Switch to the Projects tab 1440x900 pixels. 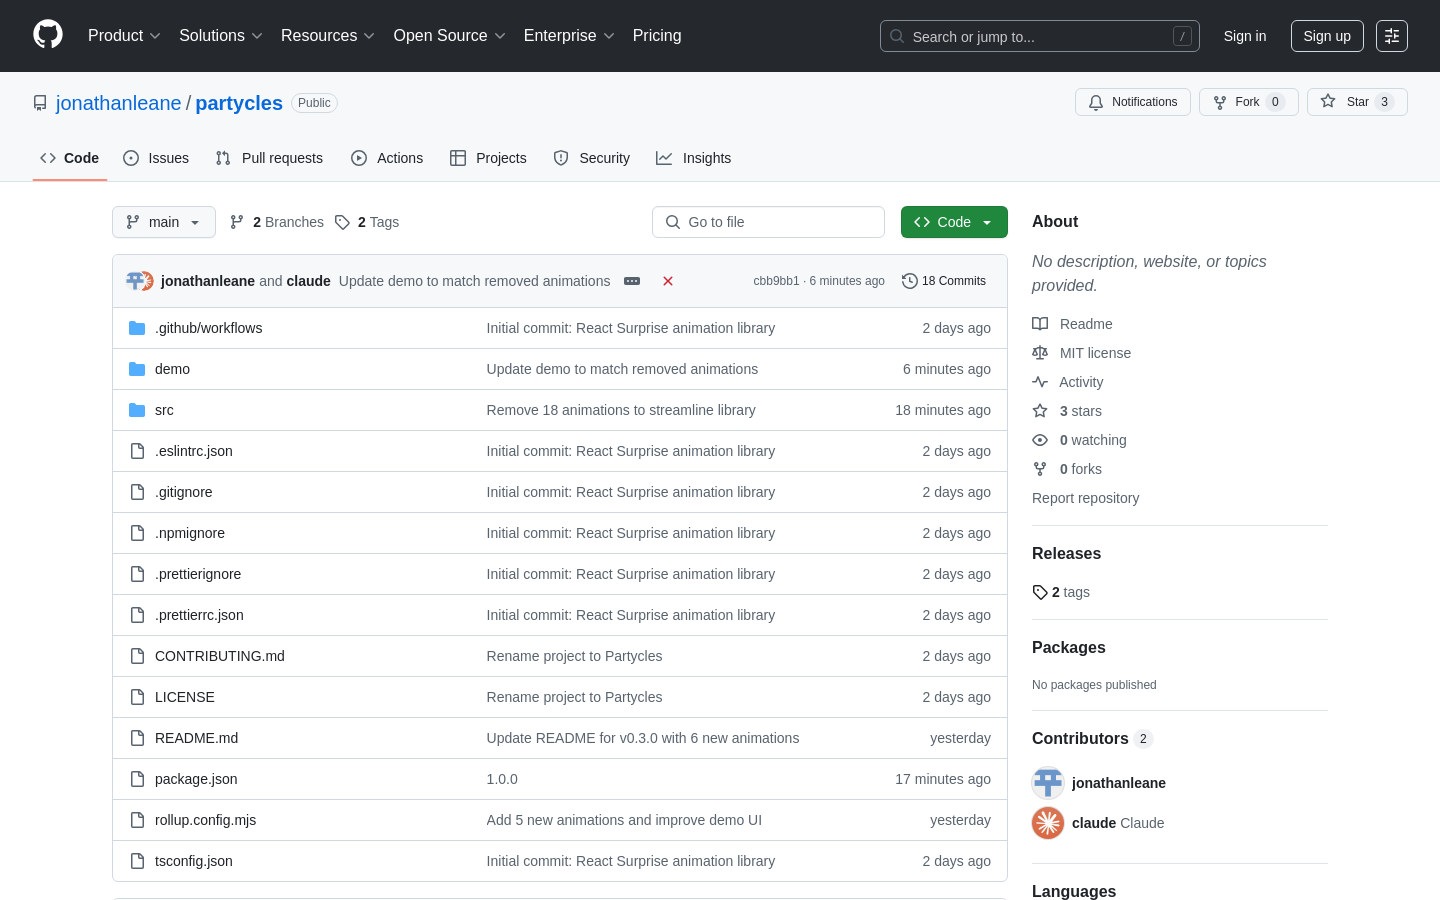tap(488, 158)
